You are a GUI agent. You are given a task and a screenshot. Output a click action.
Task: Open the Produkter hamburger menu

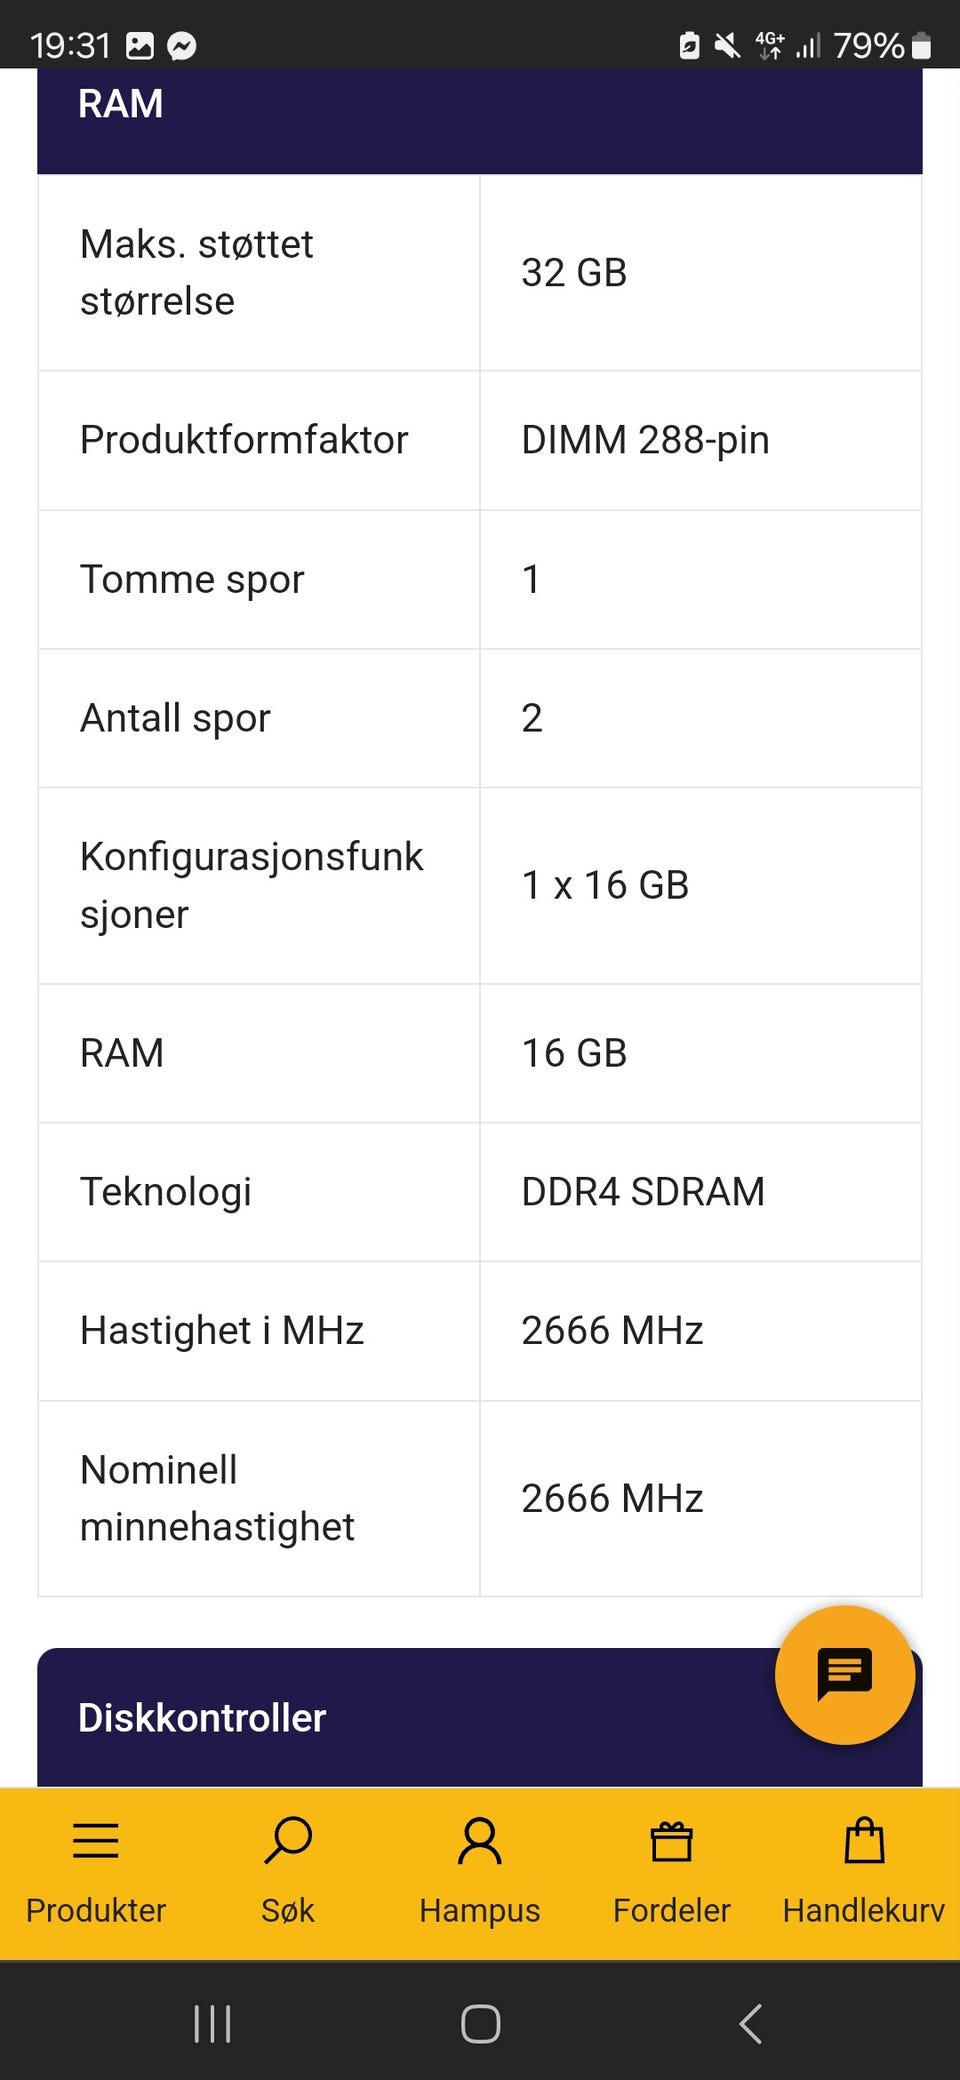click(96, 1840)
